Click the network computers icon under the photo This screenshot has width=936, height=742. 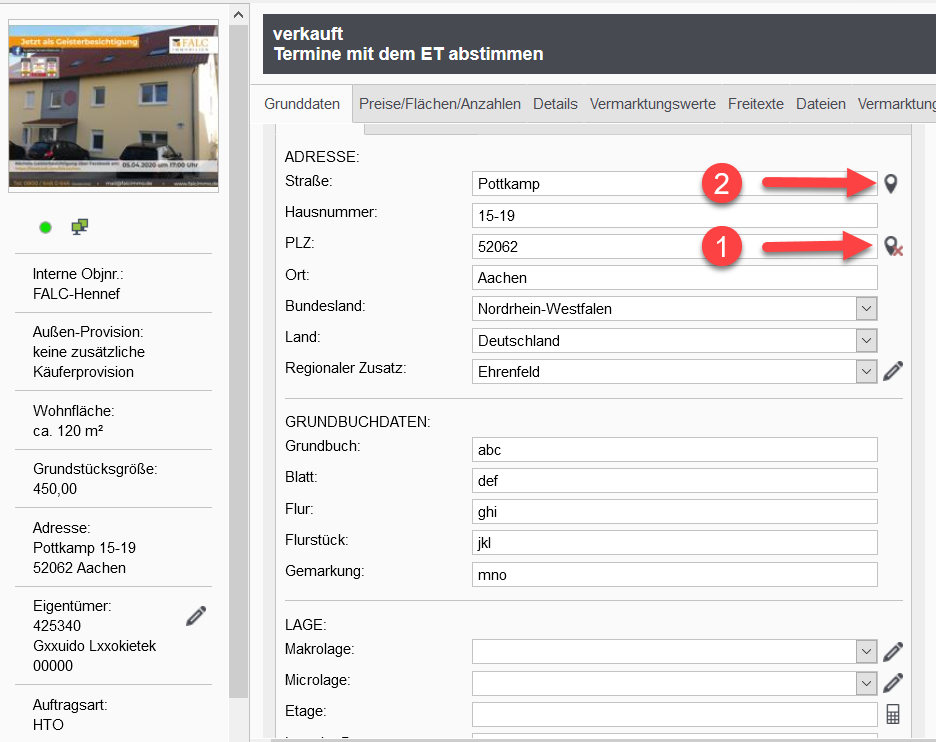[x=80, y=227]
